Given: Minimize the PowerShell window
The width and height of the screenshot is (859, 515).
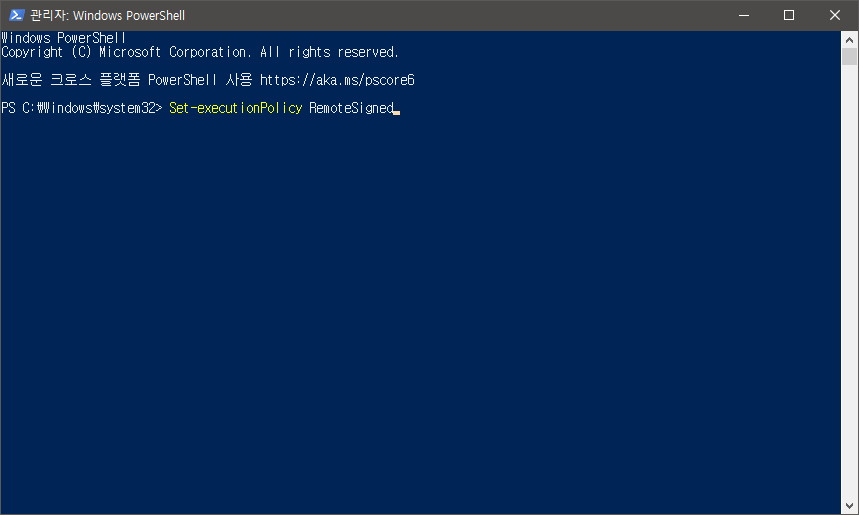Looking at the screenshot, I should (743, 15).
